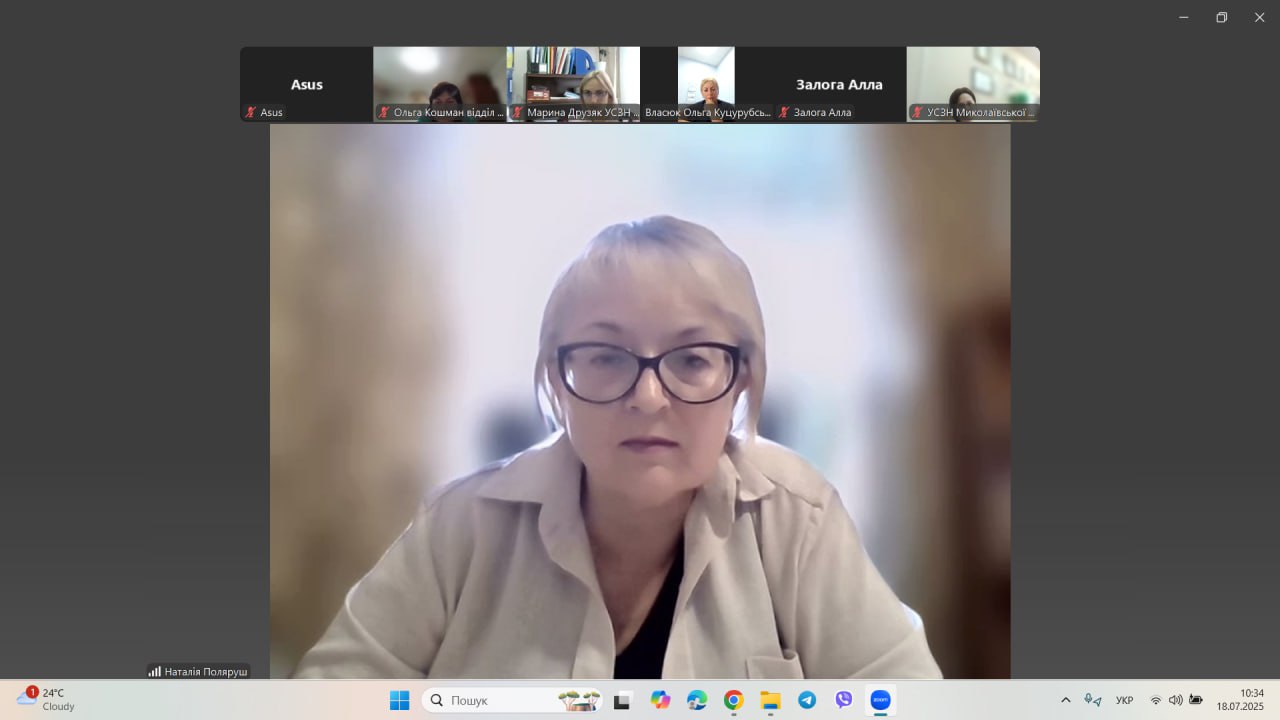Open File Explorer from the taskbar
The image size is (1280, 720).
(770, 700)
